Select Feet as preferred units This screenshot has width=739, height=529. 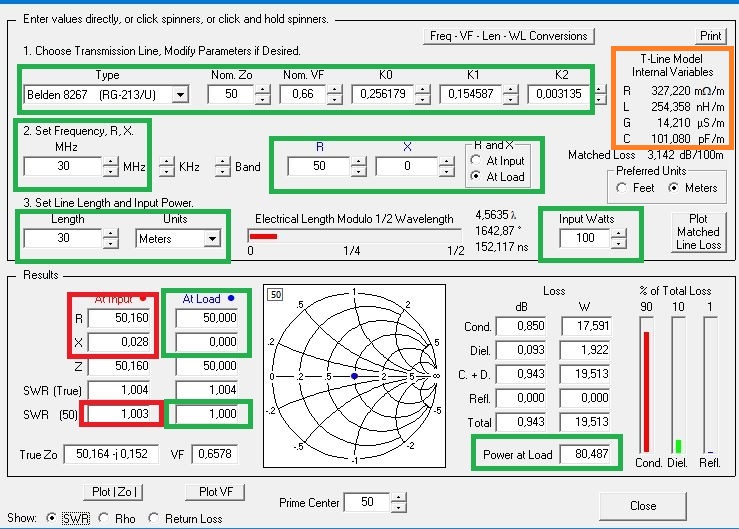(622, 188)
